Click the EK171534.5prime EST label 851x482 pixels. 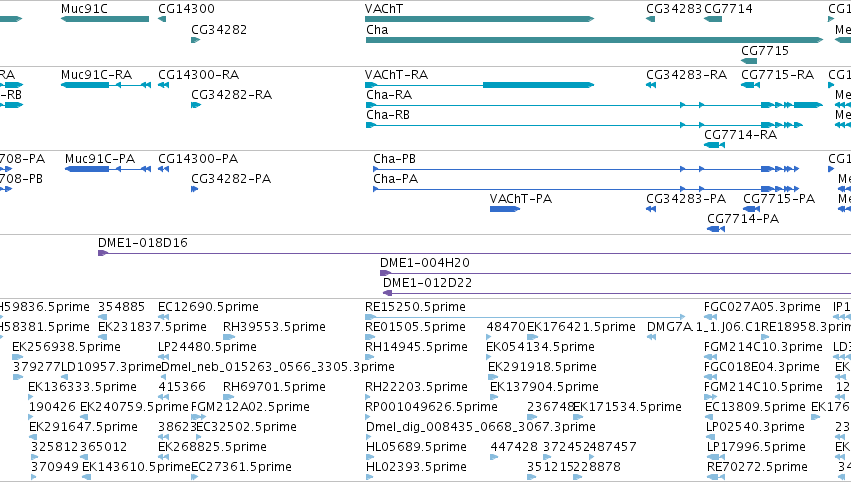[627, 407]
